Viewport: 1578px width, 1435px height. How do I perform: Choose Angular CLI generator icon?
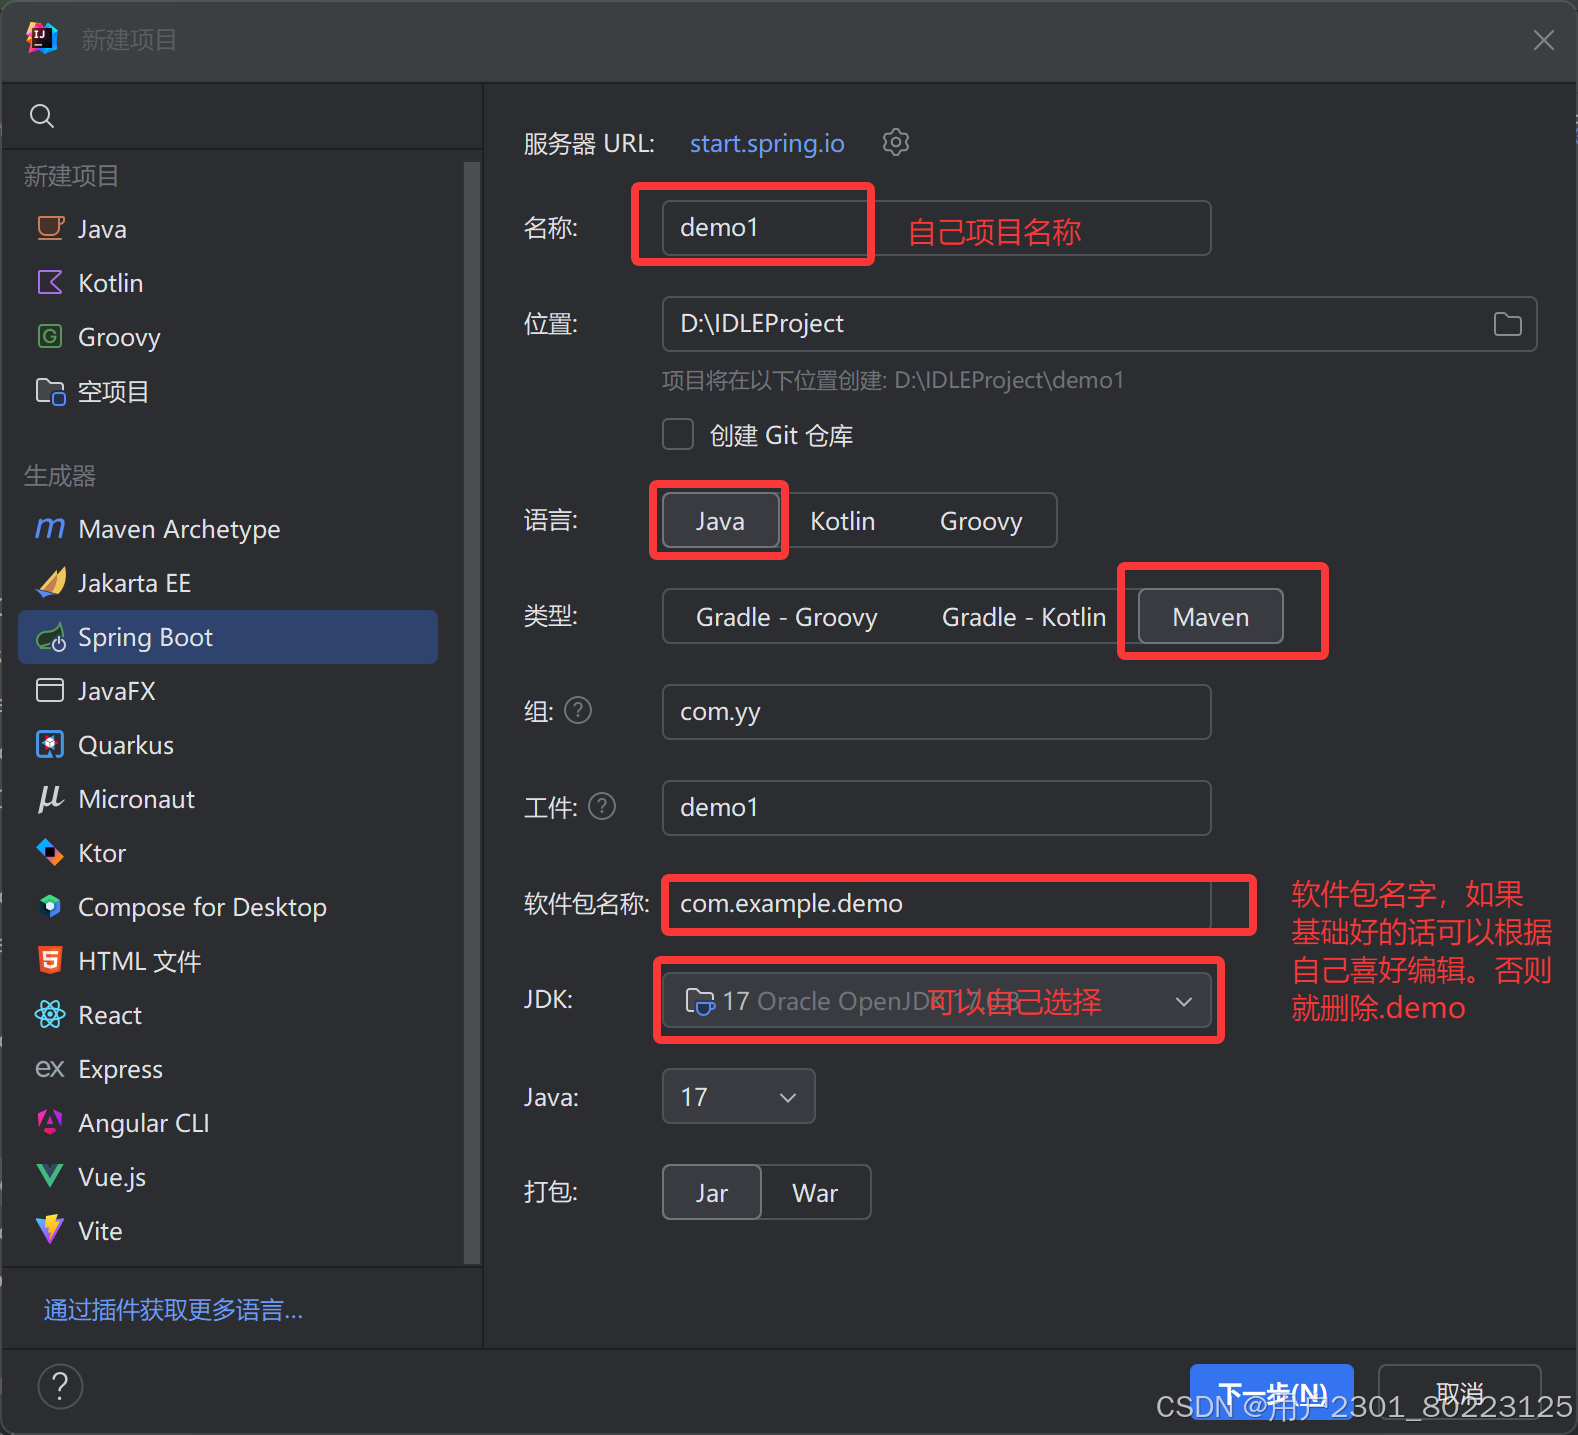tap(50, 1122)
